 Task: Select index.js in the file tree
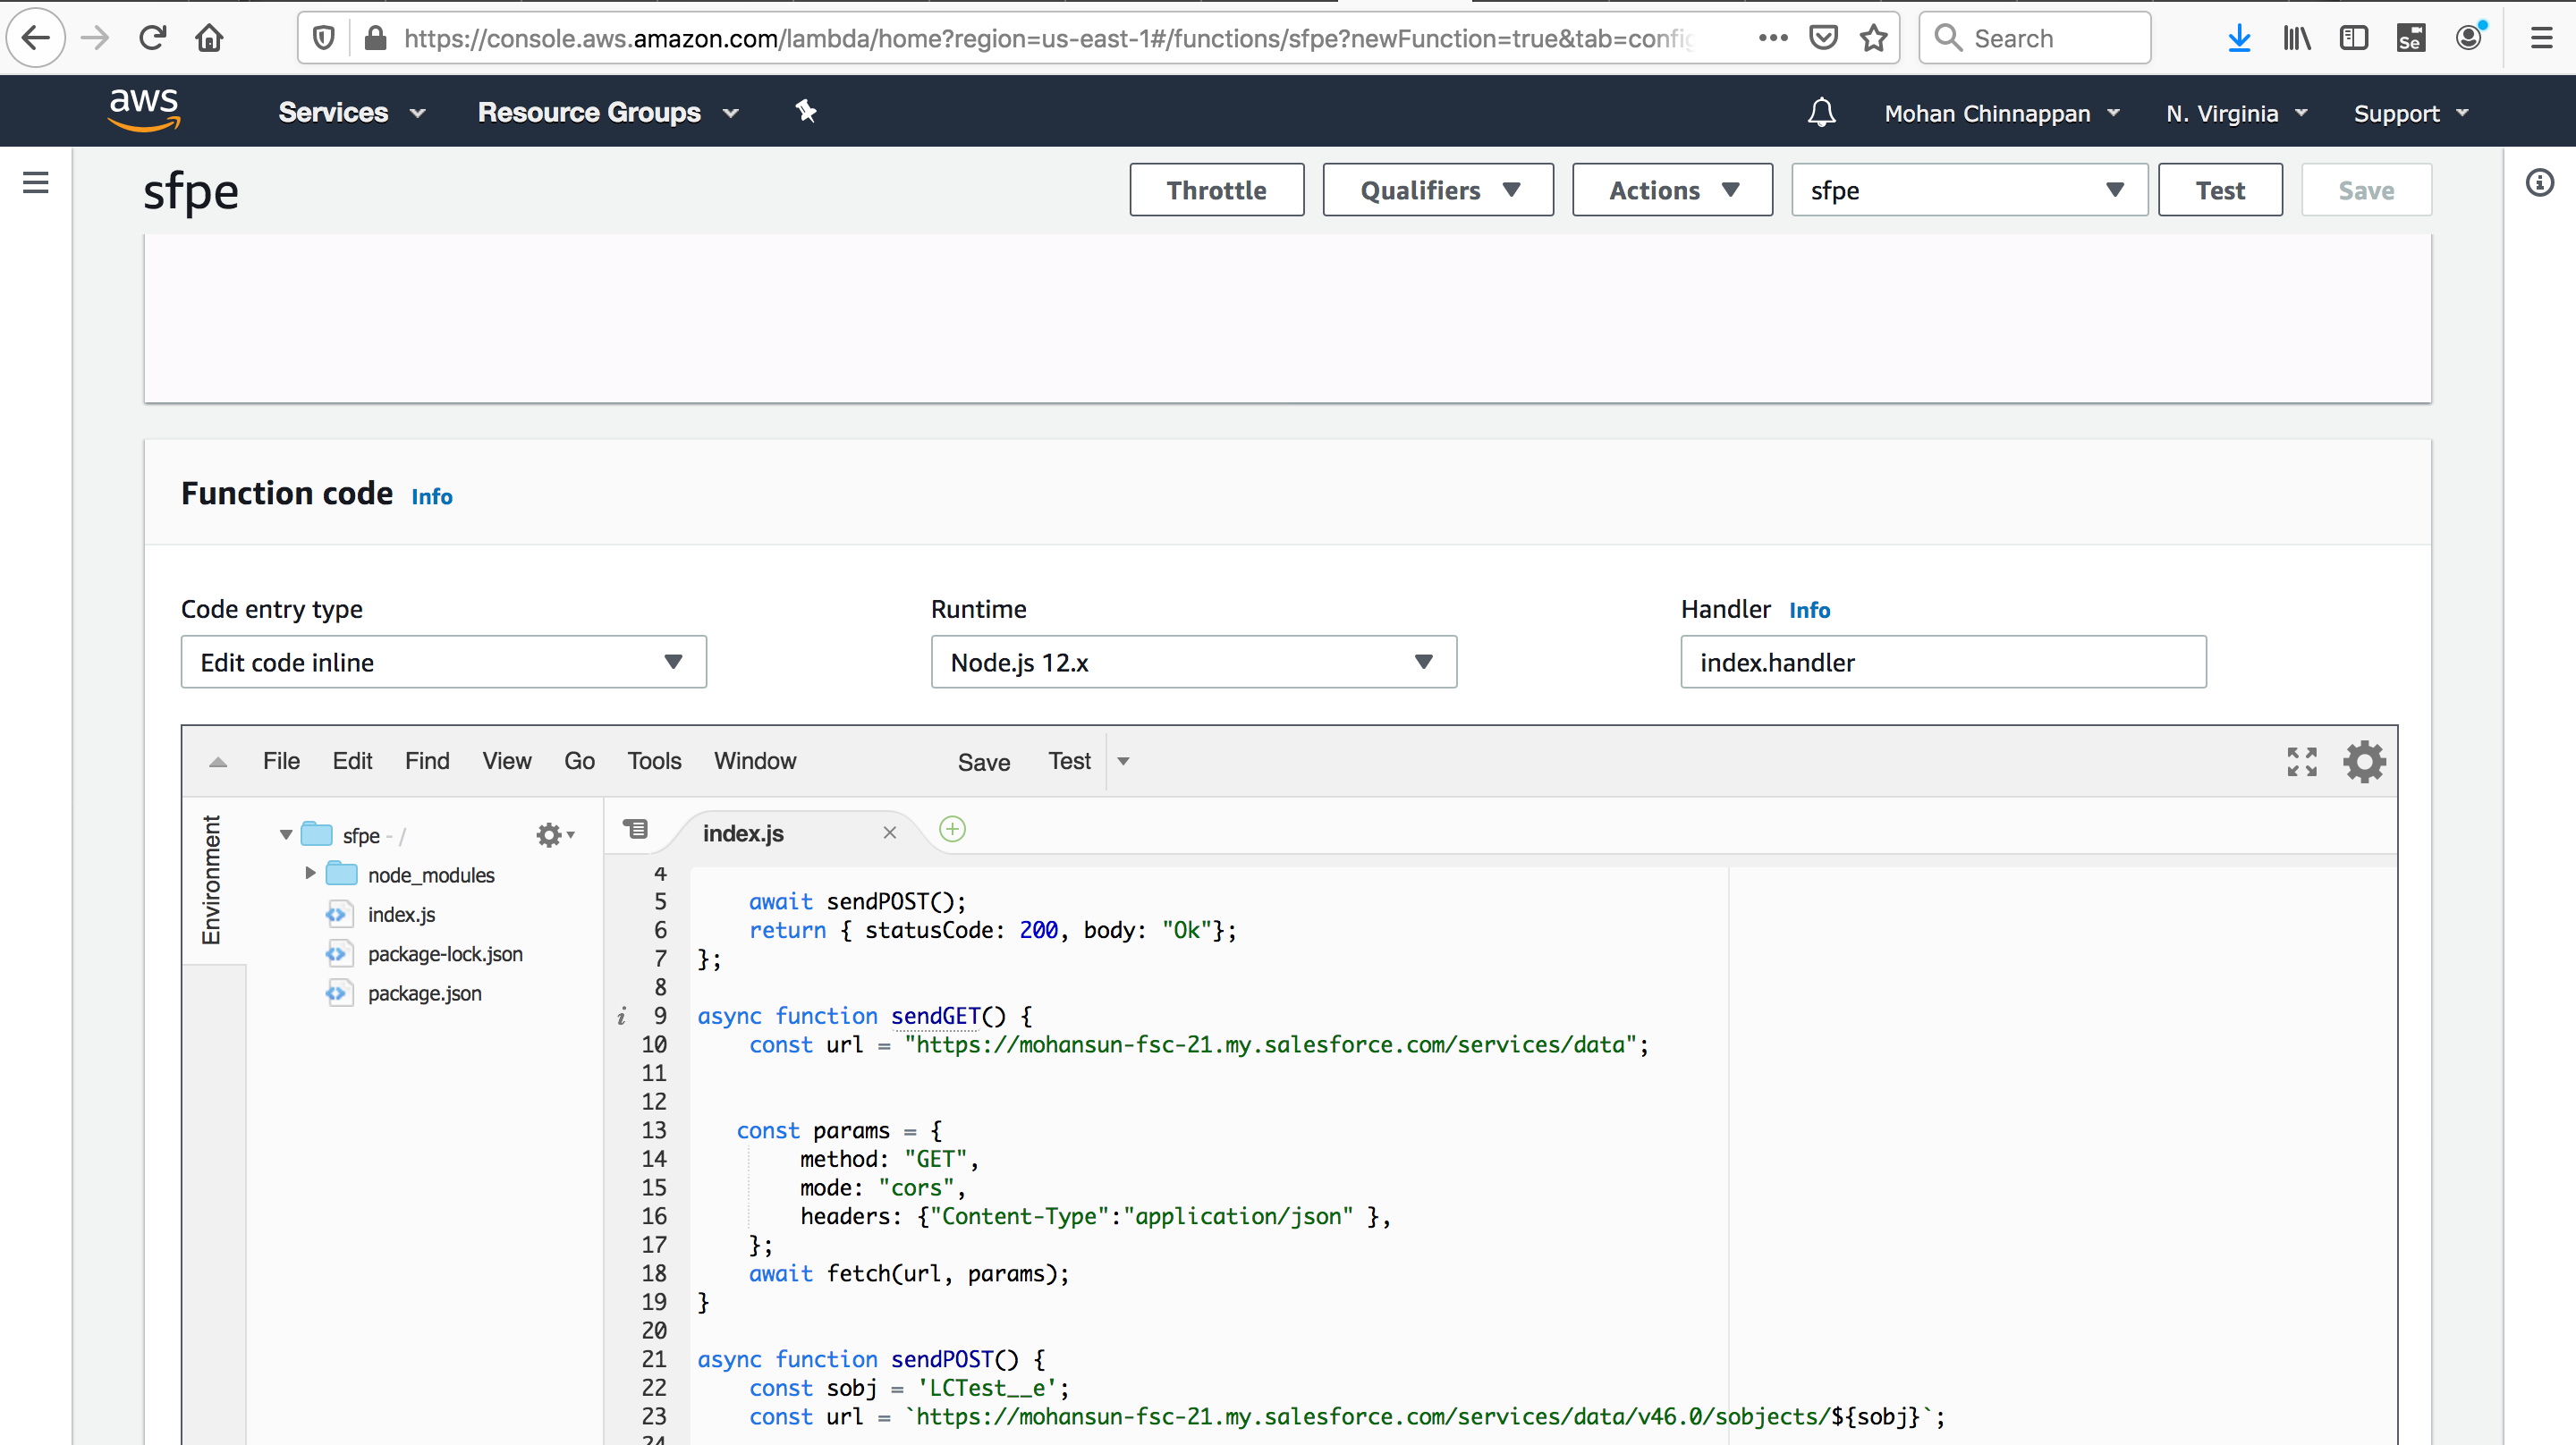[x=401, y=914]
